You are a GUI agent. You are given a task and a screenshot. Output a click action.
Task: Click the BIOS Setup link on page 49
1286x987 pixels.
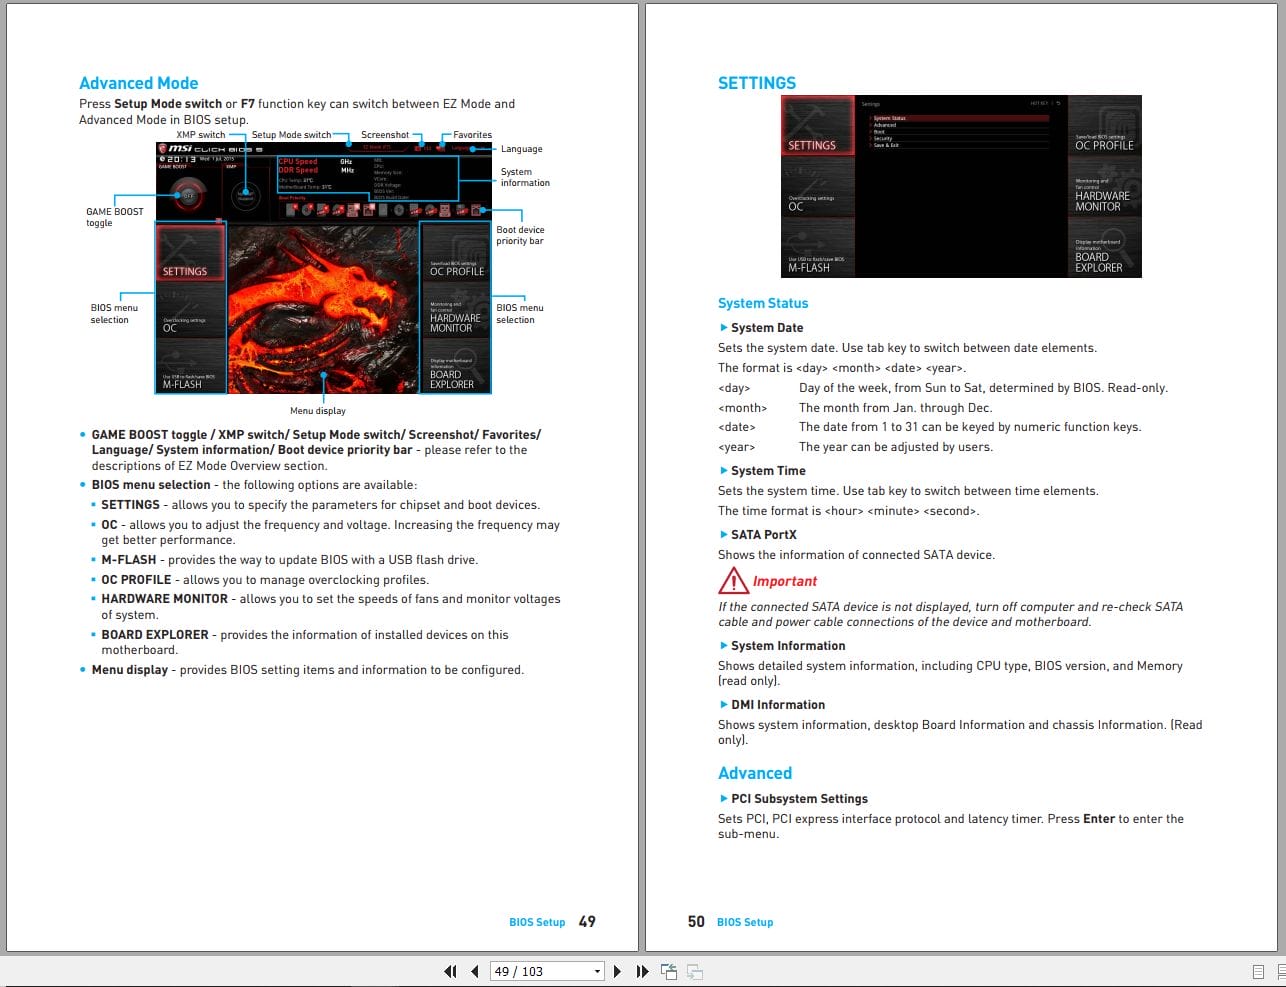point(537,922)
